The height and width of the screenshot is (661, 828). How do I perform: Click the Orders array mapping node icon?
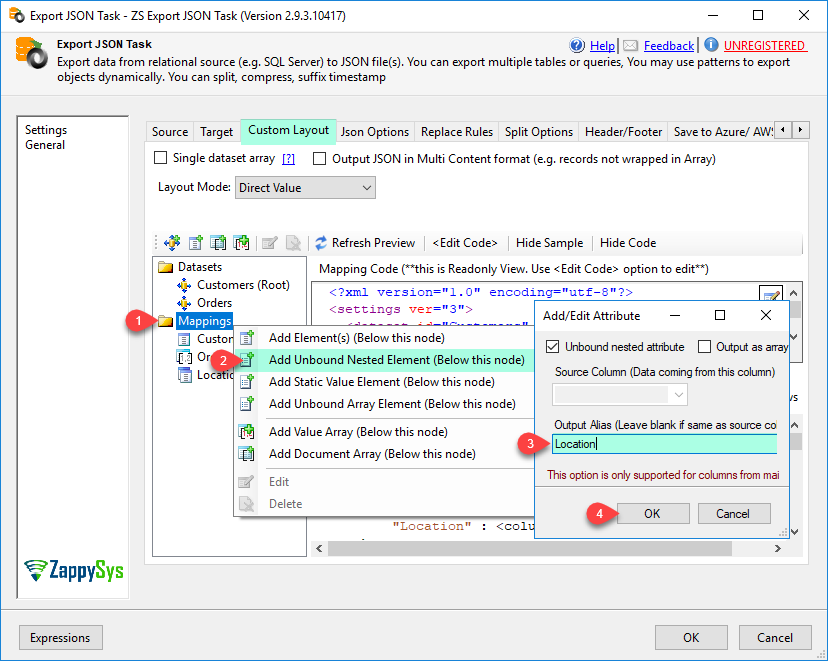pyautogui.click(x=184, y=357)
